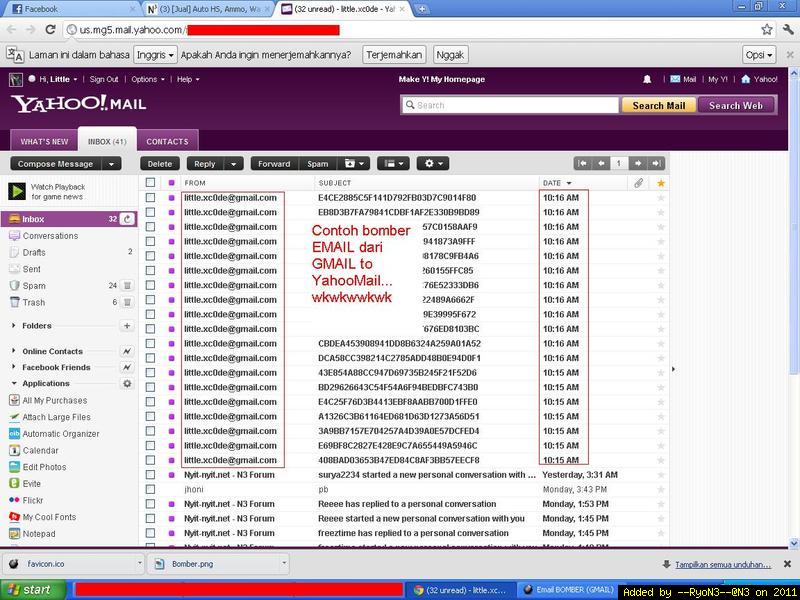
Task: Open Spam folder in sidebar
Action: [x=34, y=286]
